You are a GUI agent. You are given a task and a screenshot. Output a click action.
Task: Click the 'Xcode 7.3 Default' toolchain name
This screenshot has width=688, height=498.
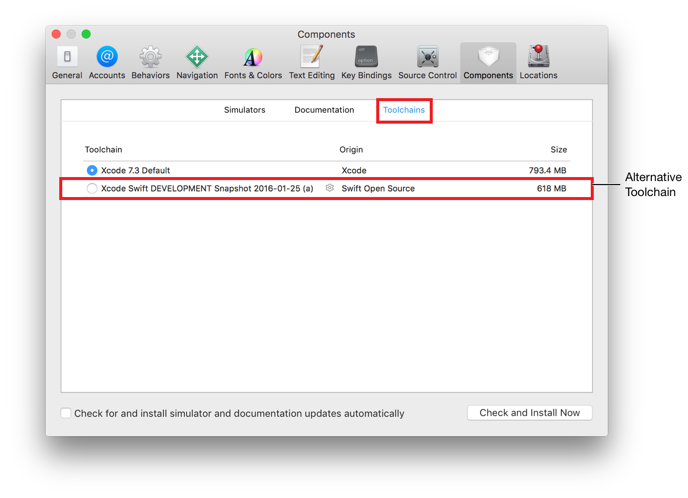135,170
